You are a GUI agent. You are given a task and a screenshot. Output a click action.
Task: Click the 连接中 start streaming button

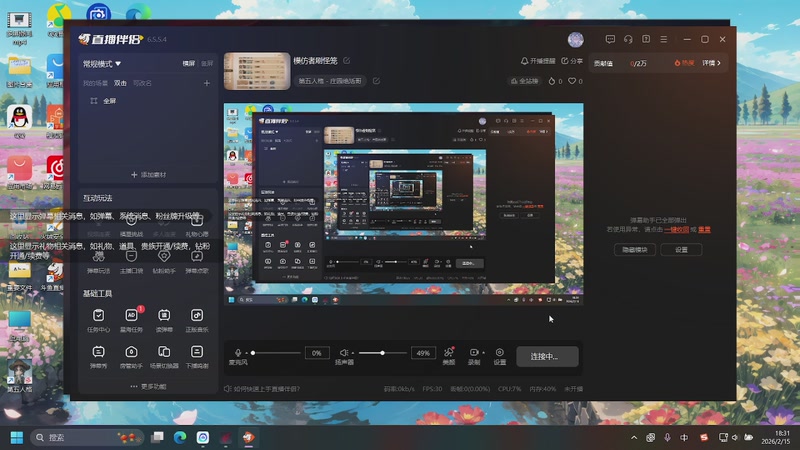point(547,356)
